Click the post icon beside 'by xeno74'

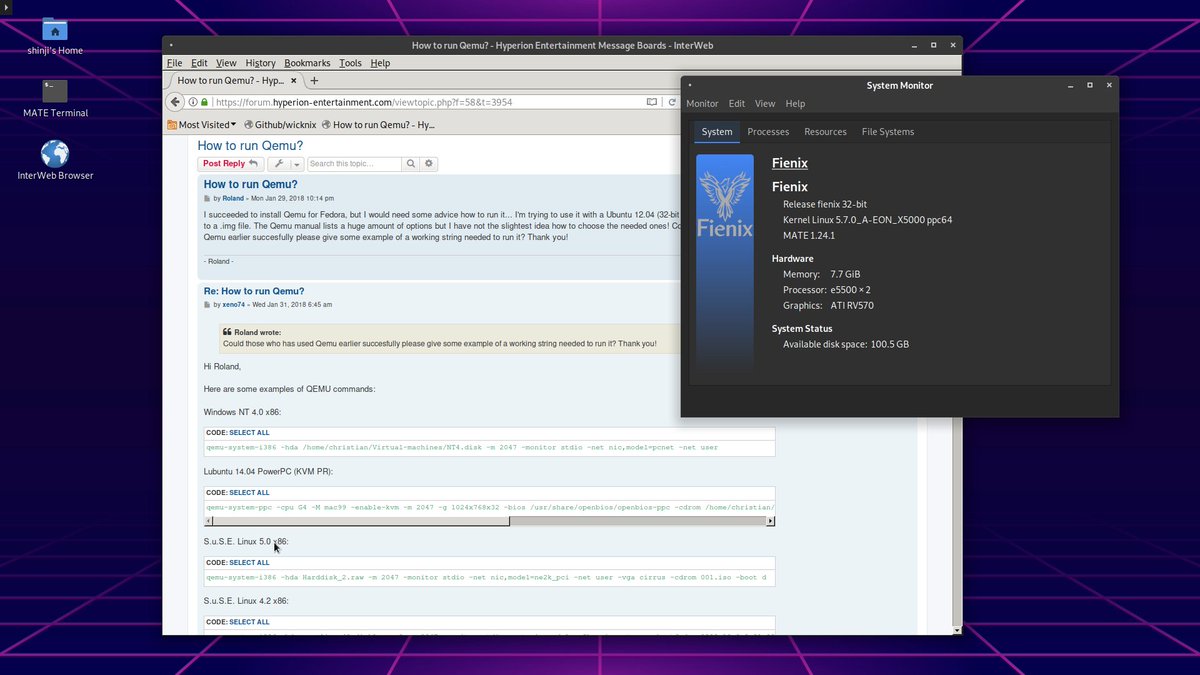[208, 304]
